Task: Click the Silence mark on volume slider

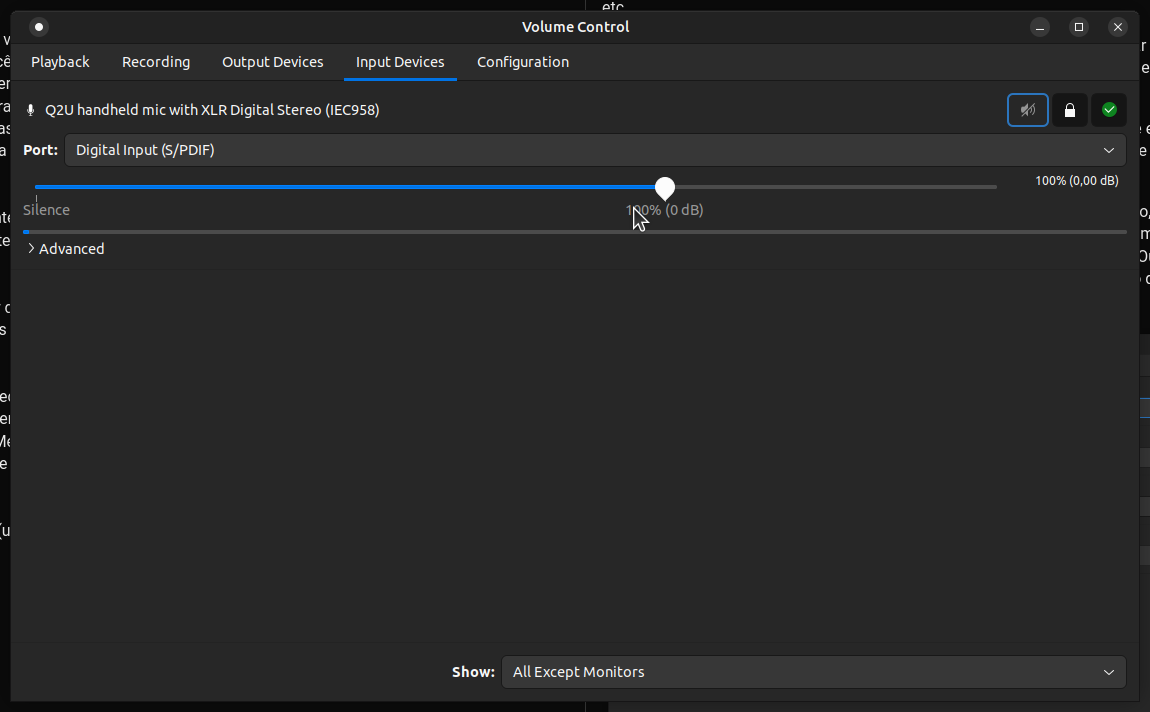Action: click(46, 210)
